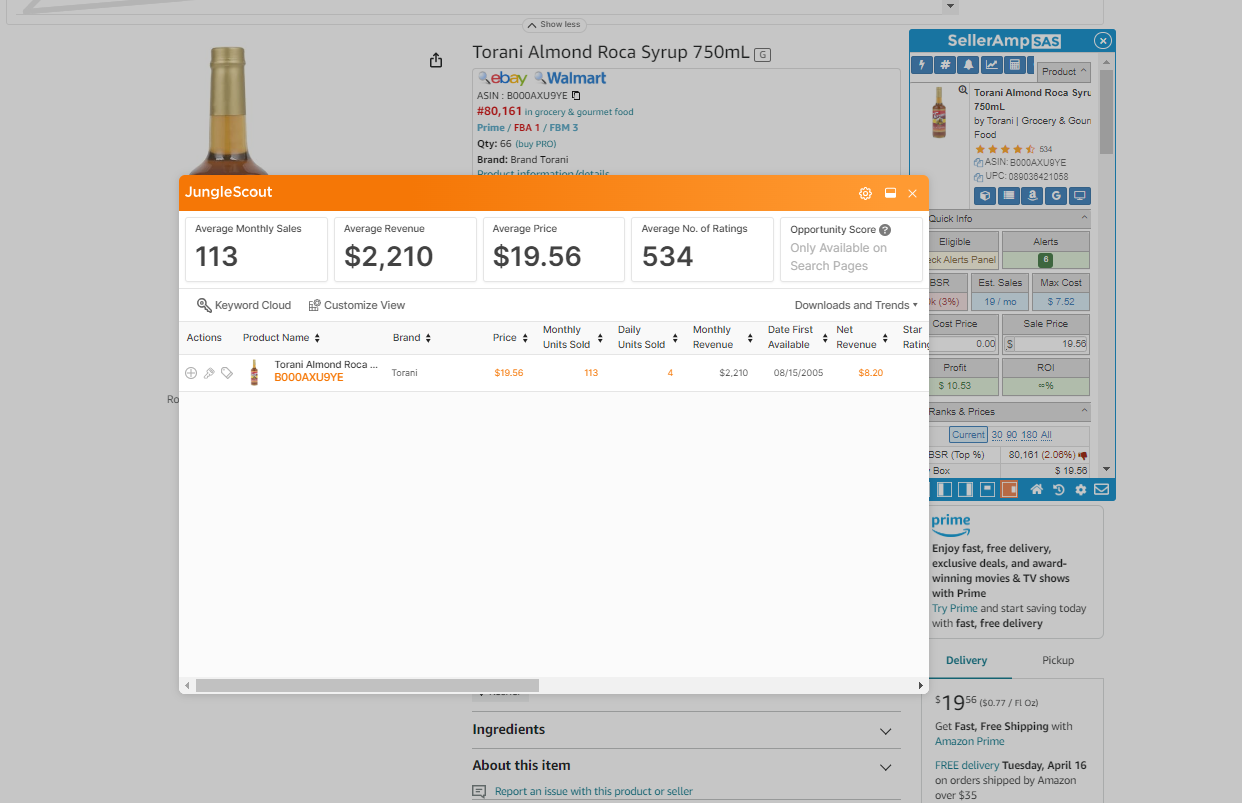Open JungleScout settings gear

(x=865, y=193)
